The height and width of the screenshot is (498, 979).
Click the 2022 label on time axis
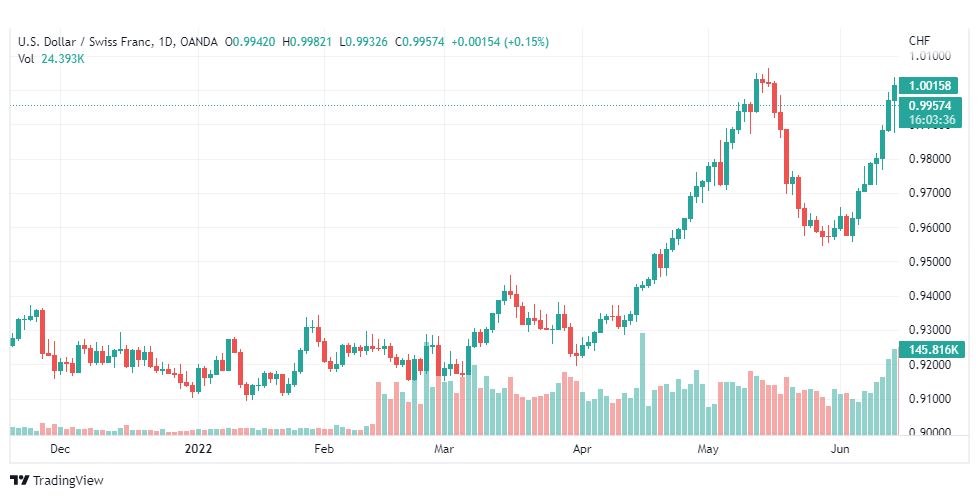pos(199,450)
